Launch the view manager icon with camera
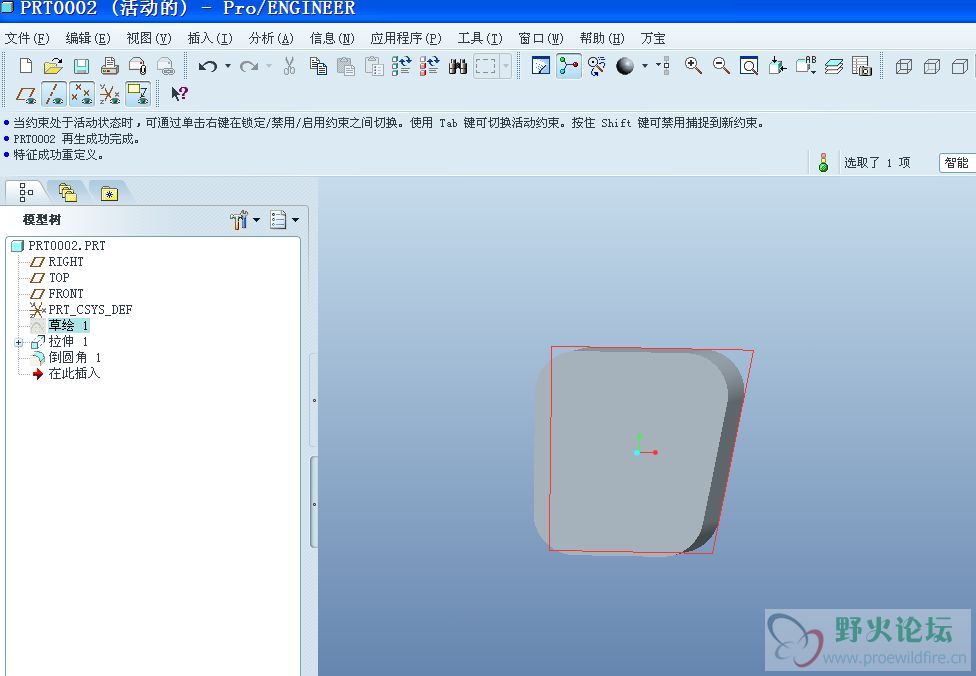Viewport: 976px width, 676px height. coord(861,65)
